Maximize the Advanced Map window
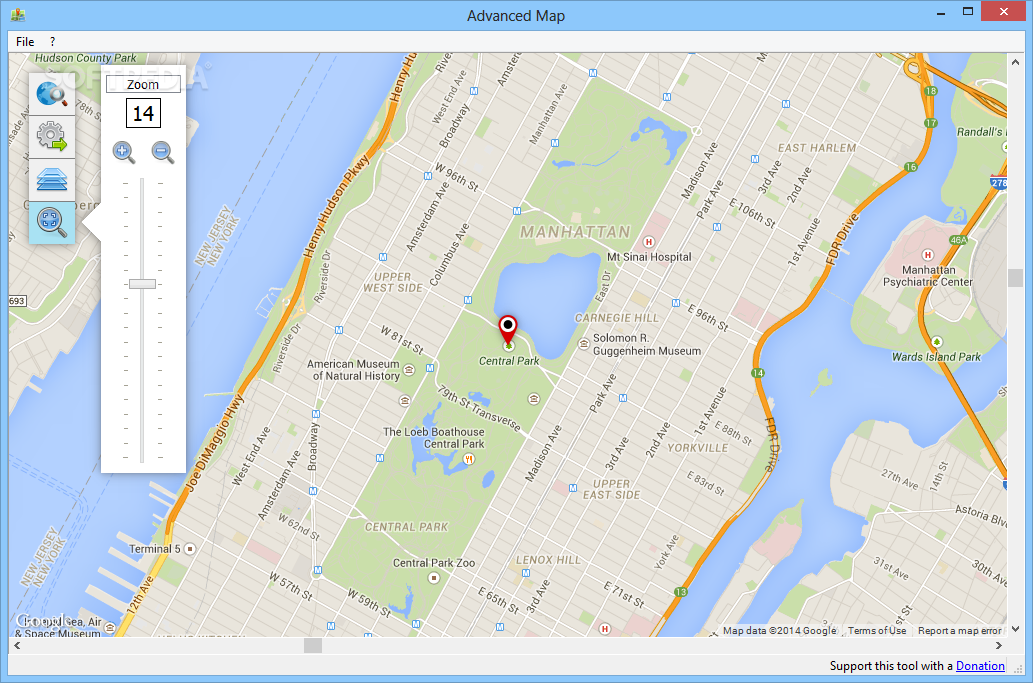 (x=968, y=12)
